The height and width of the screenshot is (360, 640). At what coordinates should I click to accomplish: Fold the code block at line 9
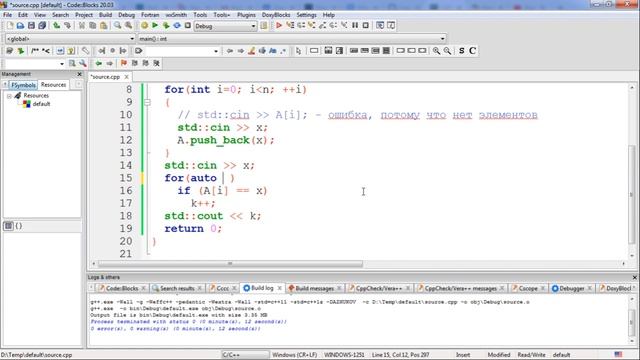click(x=147, y=102)
